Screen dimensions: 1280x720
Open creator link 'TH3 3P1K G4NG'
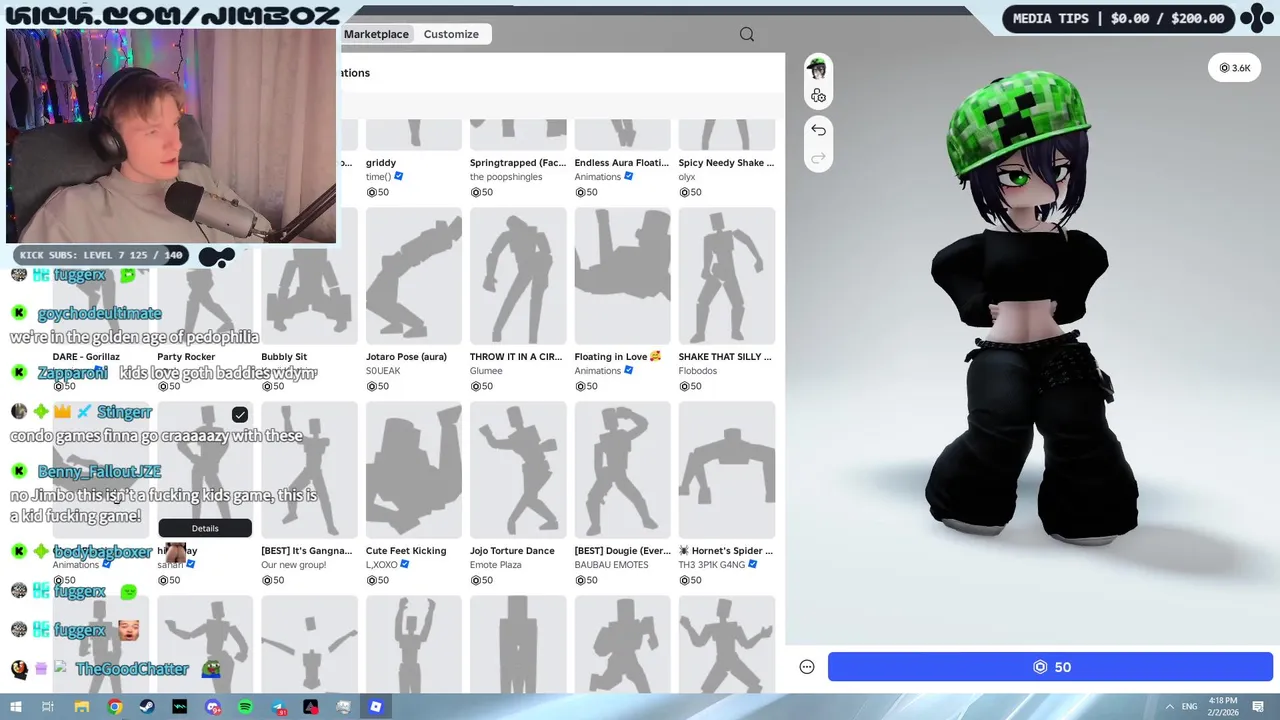pyautogui.click(x=712, y=565)
